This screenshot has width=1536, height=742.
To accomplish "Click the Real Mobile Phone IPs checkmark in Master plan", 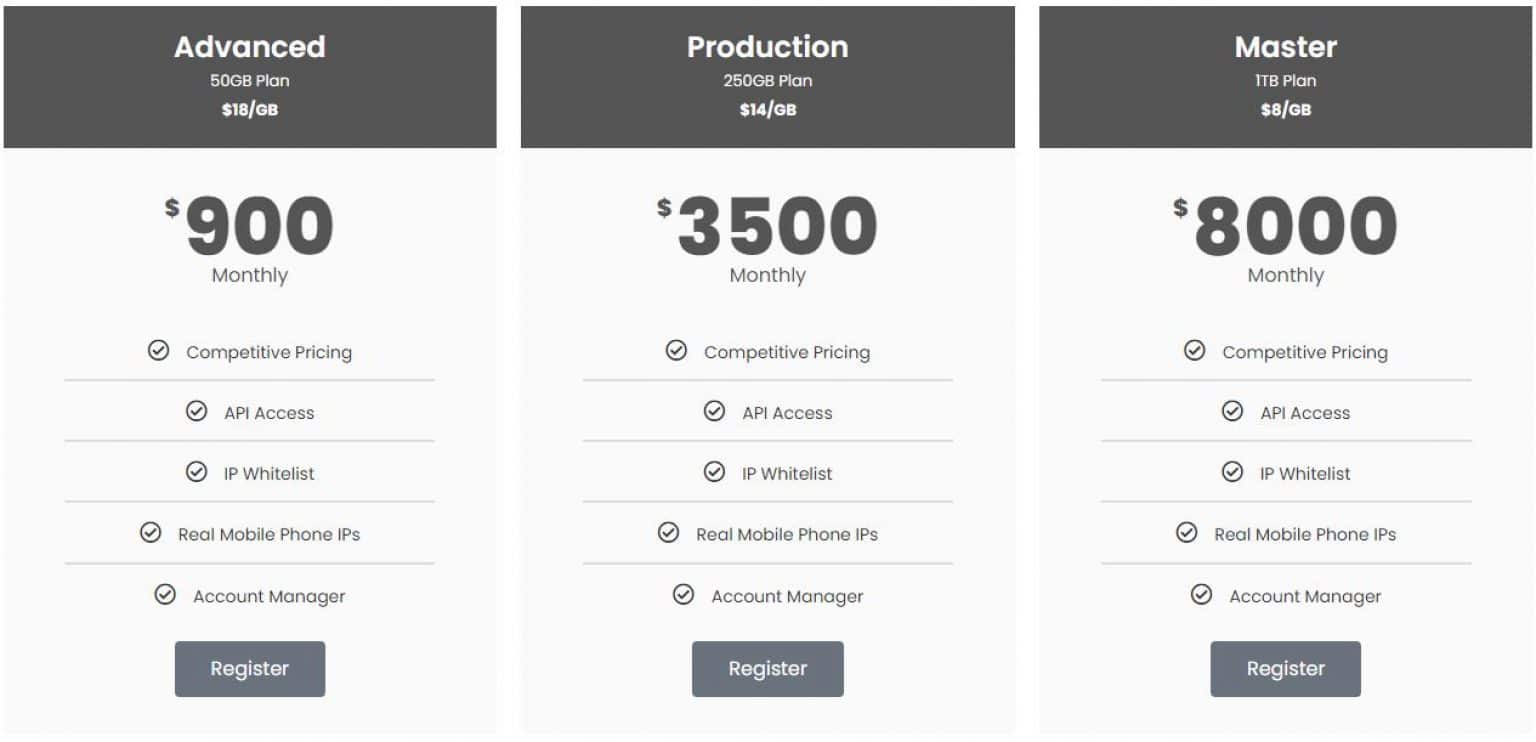I will tap(1188, 533).
